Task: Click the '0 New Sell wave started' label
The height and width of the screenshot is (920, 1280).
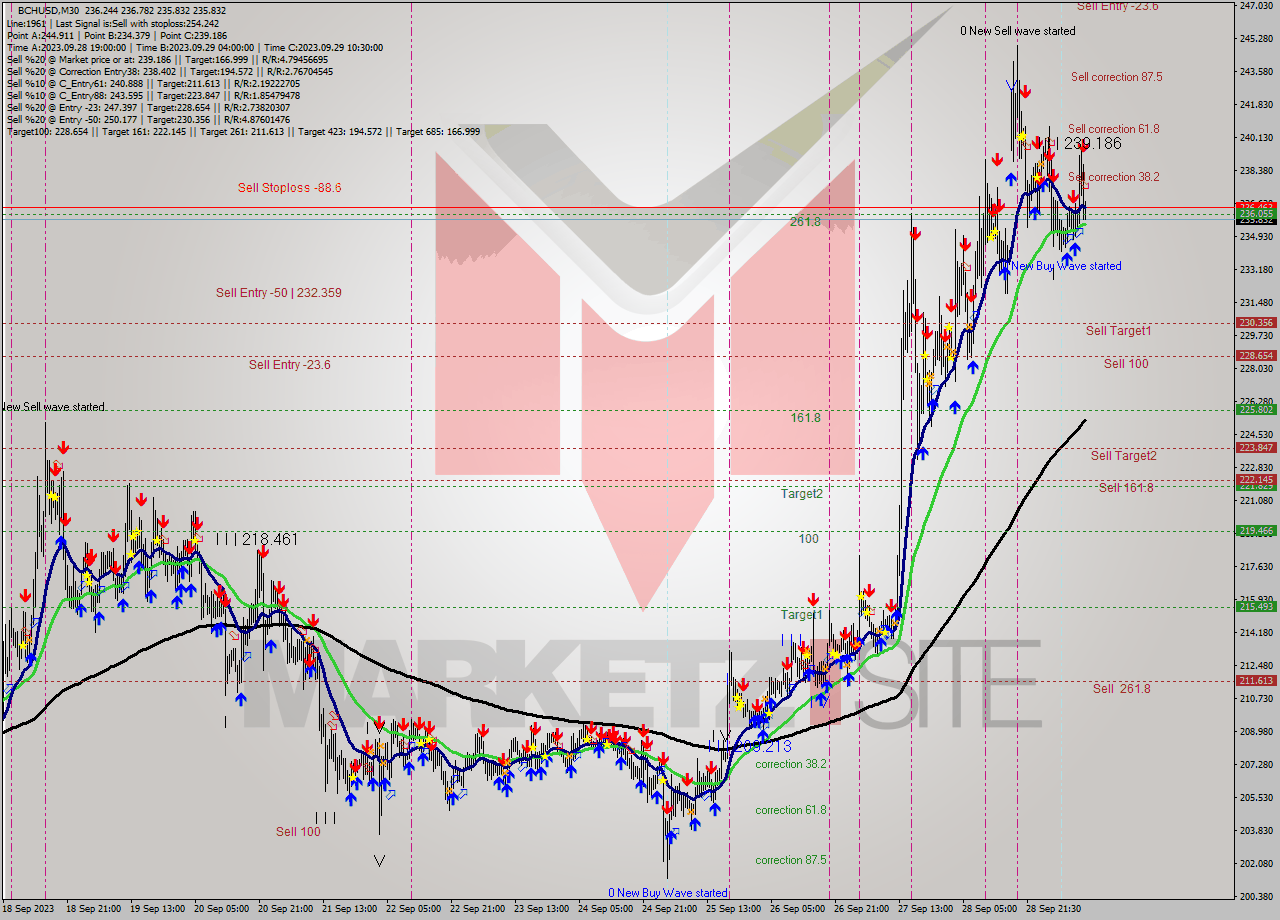Action: [x=1018, y=31]
